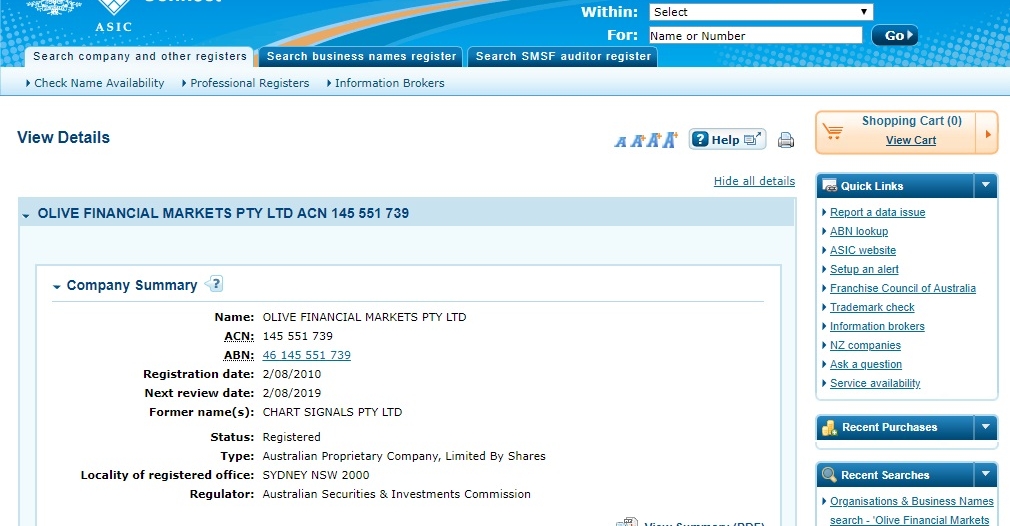Click former name CHART SIGNALS PTY LTD
The width and height of the screenshot is (1010, 526).
click(332, 412)
